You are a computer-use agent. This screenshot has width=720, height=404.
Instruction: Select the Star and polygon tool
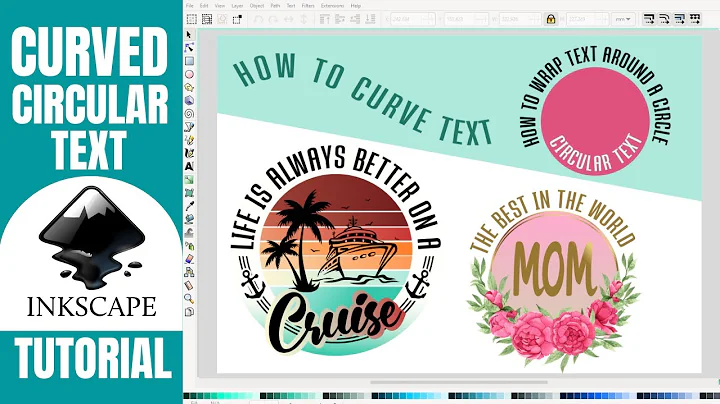click(189, 87)
